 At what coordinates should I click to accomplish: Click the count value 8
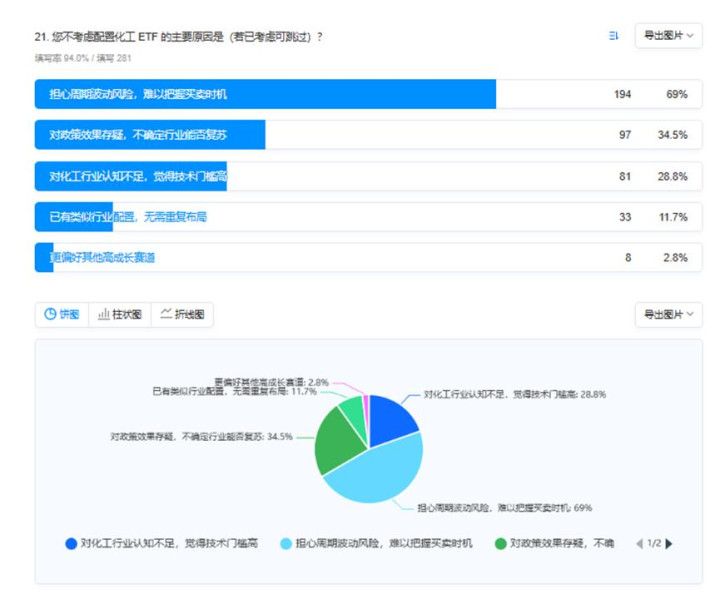tap(628, 258)
